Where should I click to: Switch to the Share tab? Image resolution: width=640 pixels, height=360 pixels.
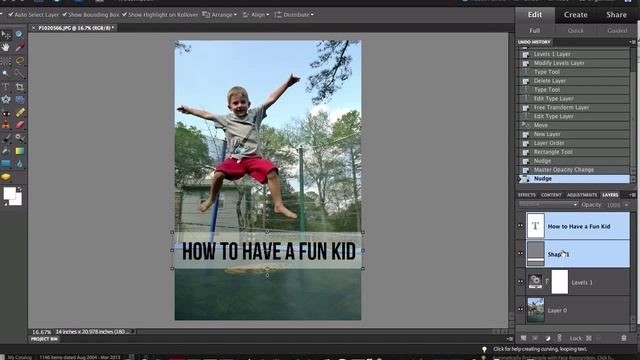[x=616, y=15]
